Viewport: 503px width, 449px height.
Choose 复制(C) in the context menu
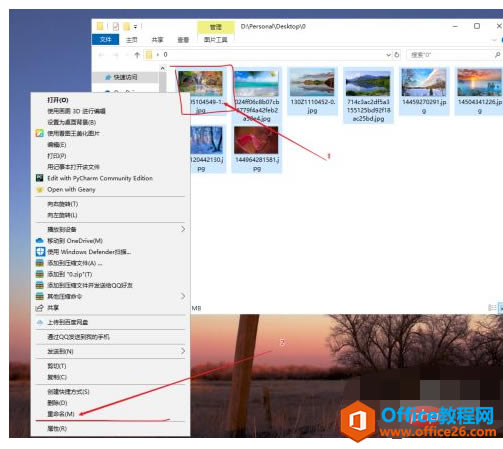[x=57, y=377]
